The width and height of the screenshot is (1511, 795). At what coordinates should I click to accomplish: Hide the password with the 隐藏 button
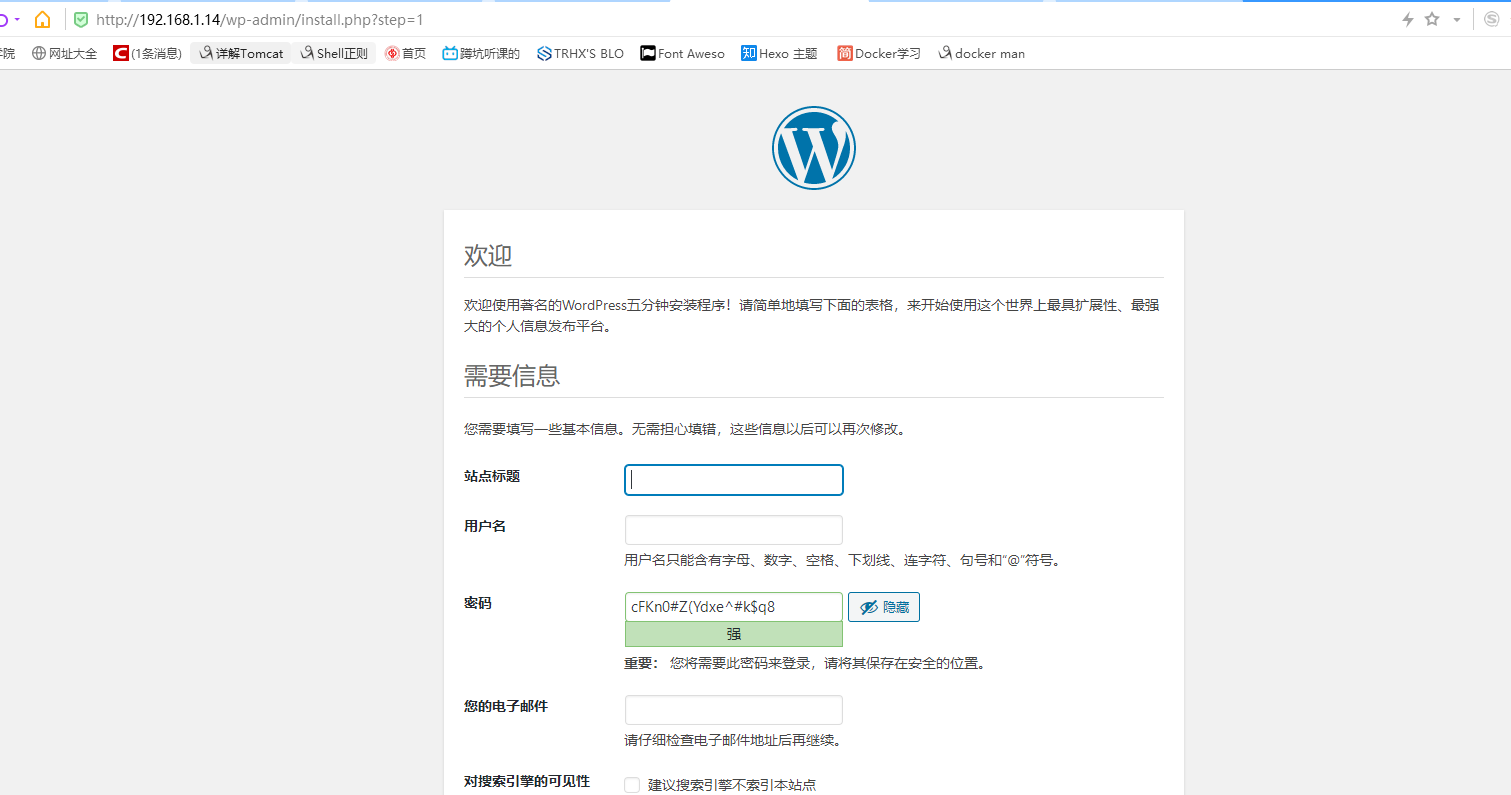(884, 607)
